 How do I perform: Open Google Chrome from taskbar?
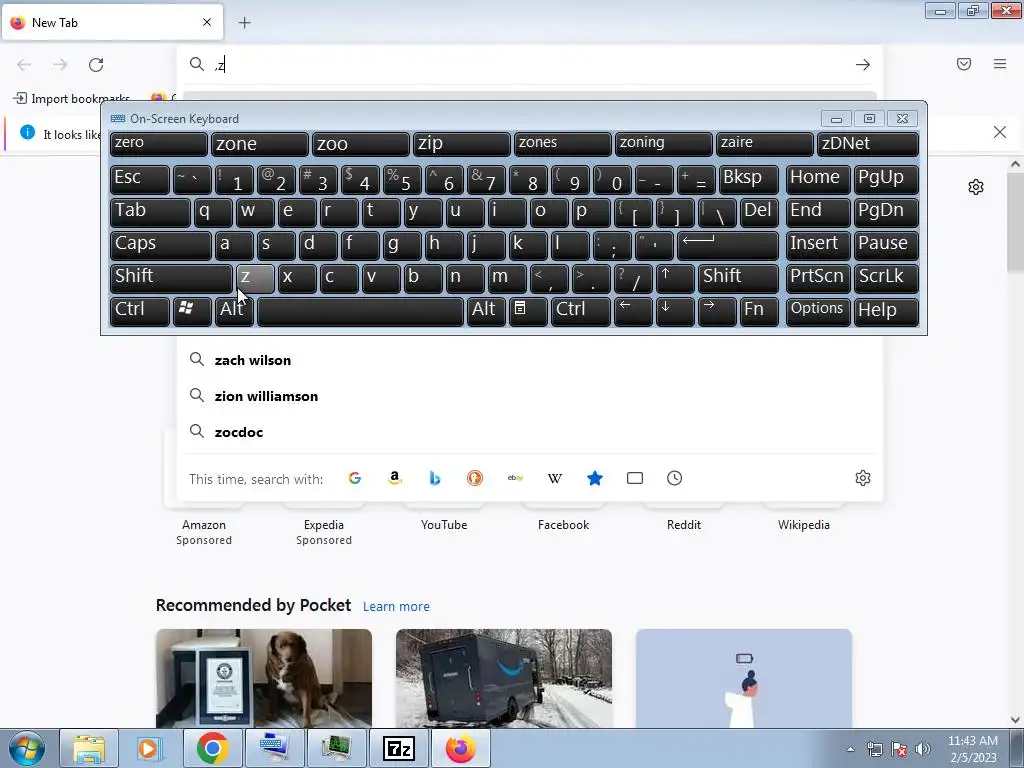212,748
